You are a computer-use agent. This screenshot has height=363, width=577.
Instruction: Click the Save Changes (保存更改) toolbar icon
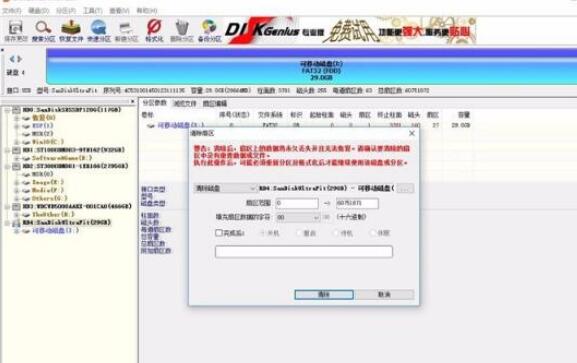pyautogui.click(x=16, y=31)
